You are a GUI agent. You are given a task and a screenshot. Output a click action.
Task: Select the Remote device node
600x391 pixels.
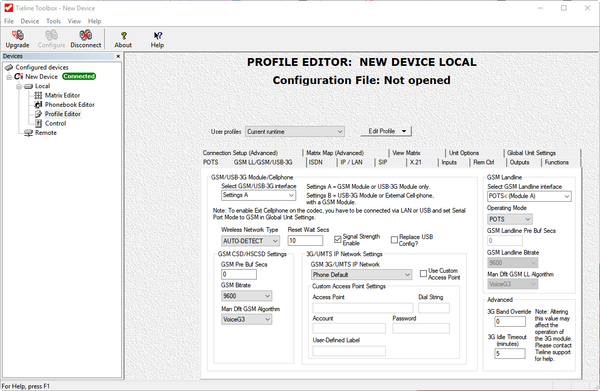[46, 133]
